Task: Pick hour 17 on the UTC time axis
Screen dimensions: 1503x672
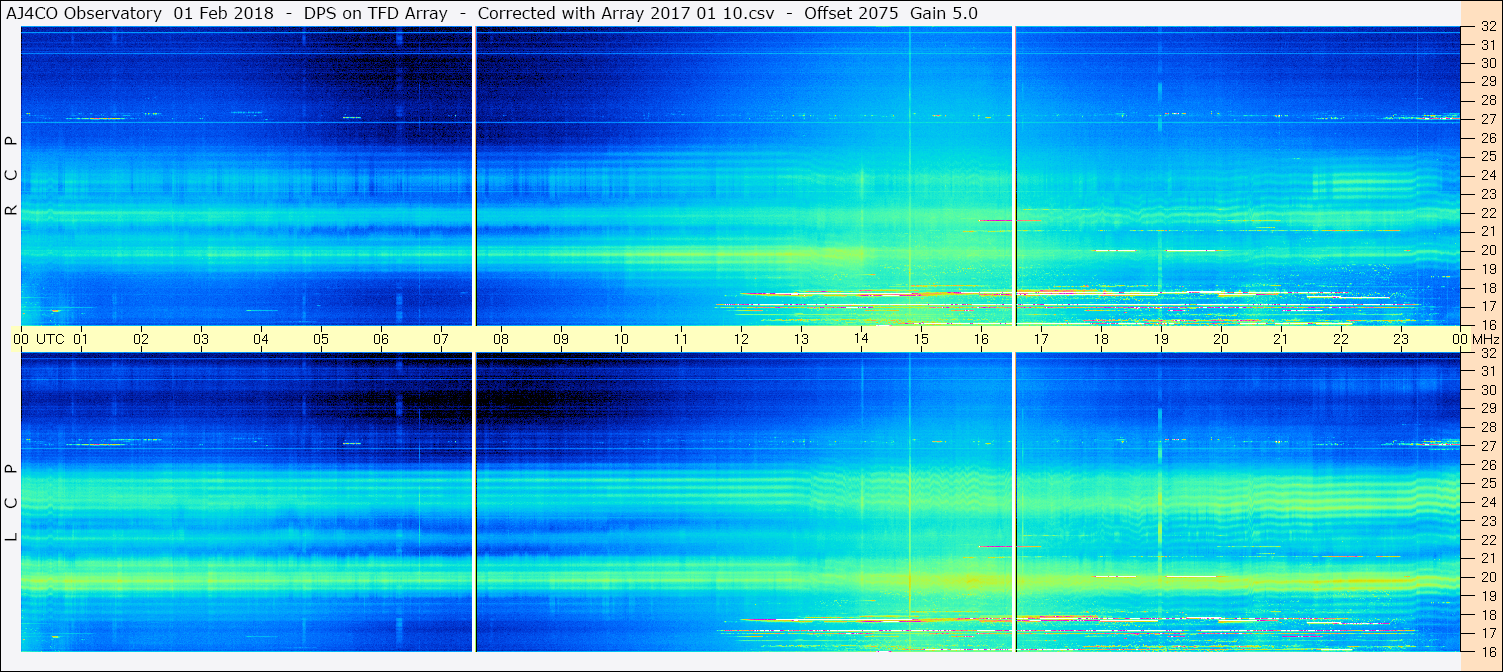Action: point(1041,339)
